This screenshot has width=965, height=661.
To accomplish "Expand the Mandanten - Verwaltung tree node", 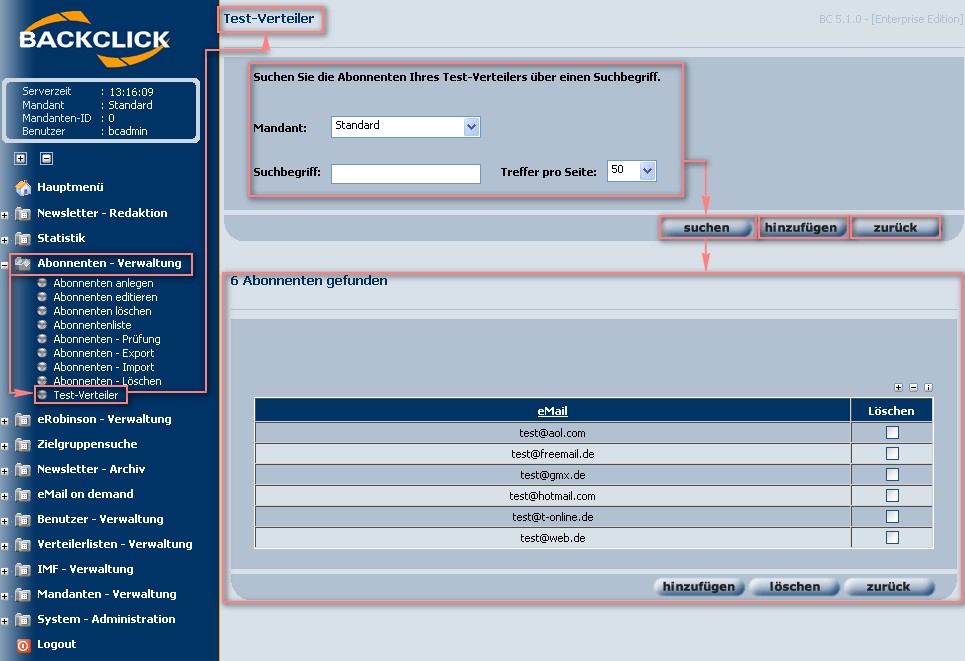I will (x=4, y=596).
